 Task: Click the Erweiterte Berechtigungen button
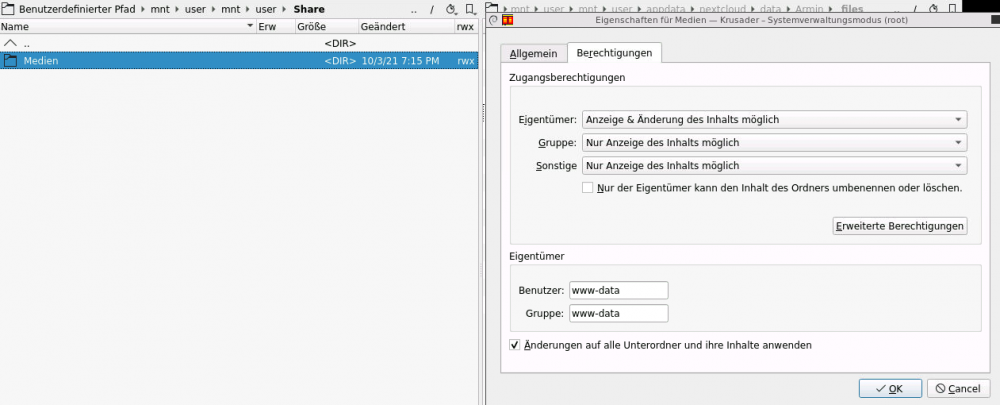(x=900, y=226)
